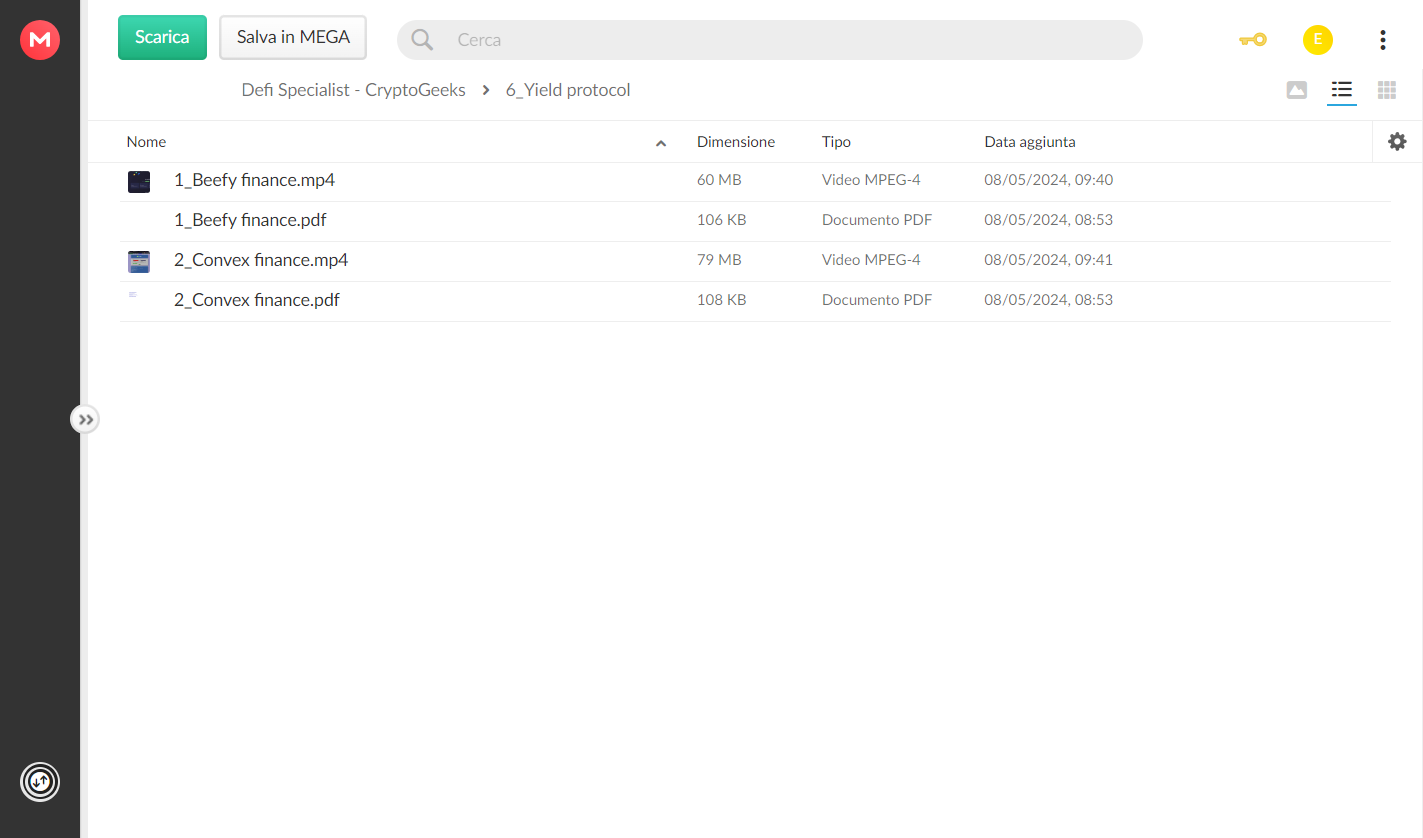The image size is (1423, 838).
Task: Select the list view icon
Action: 1342,90
